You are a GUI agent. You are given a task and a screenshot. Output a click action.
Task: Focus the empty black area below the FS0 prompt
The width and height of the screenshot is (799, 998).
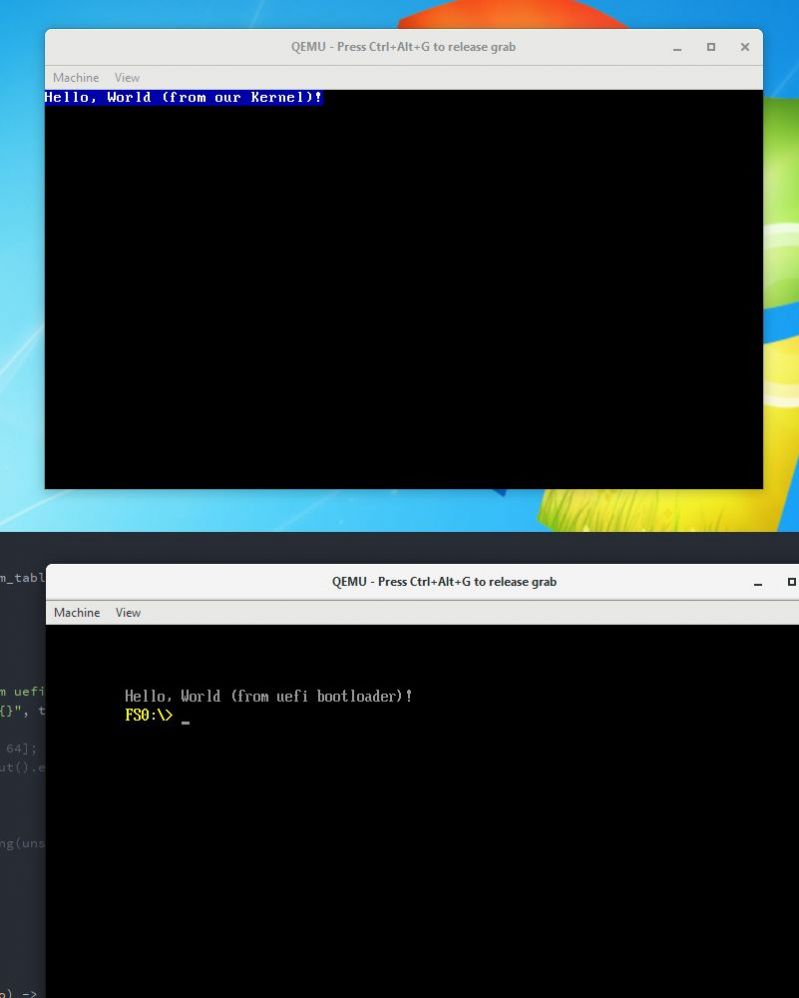coord(420,860)
